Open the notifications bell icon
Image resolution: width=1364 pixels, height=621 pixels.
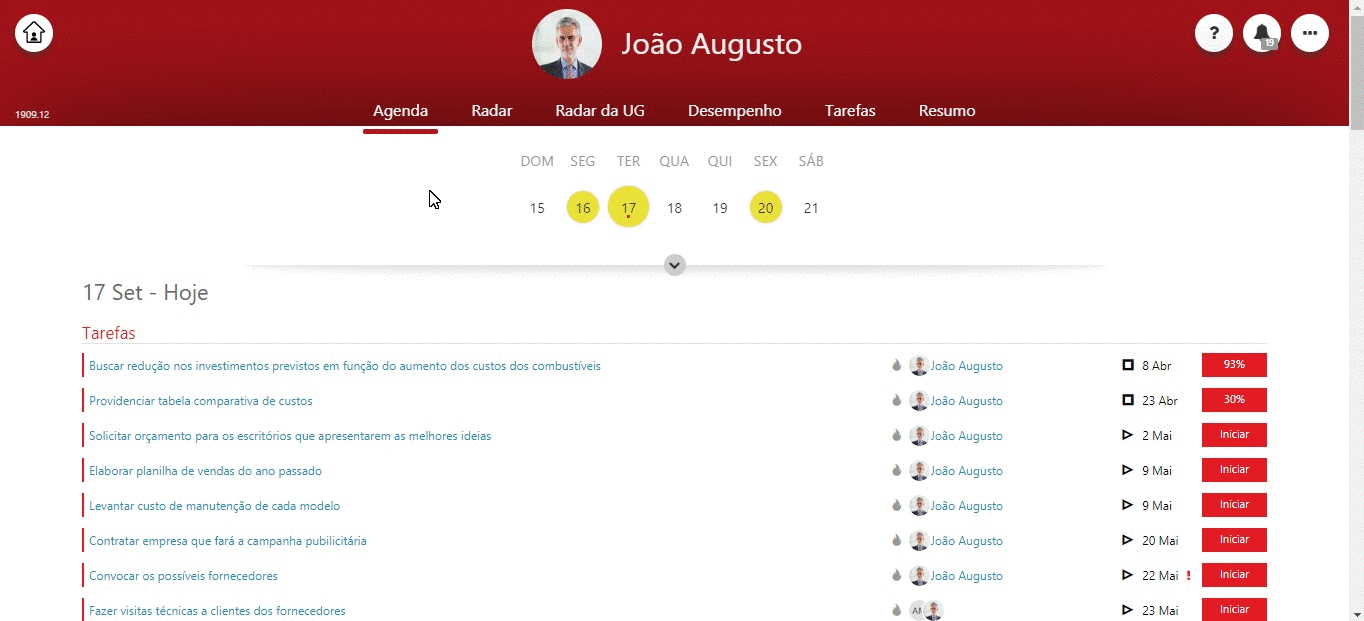click(x=1262, y=33)
